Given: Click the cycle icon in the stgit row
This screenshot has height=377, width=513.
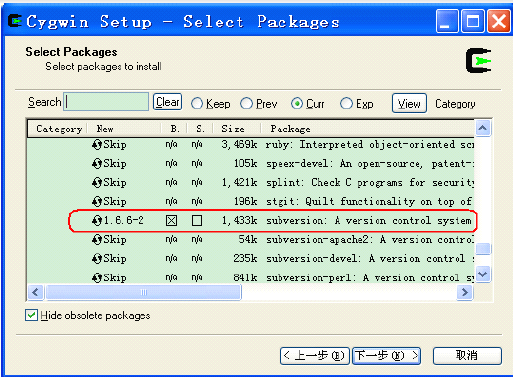Looking at the screenshot, I should click(97, 202).
